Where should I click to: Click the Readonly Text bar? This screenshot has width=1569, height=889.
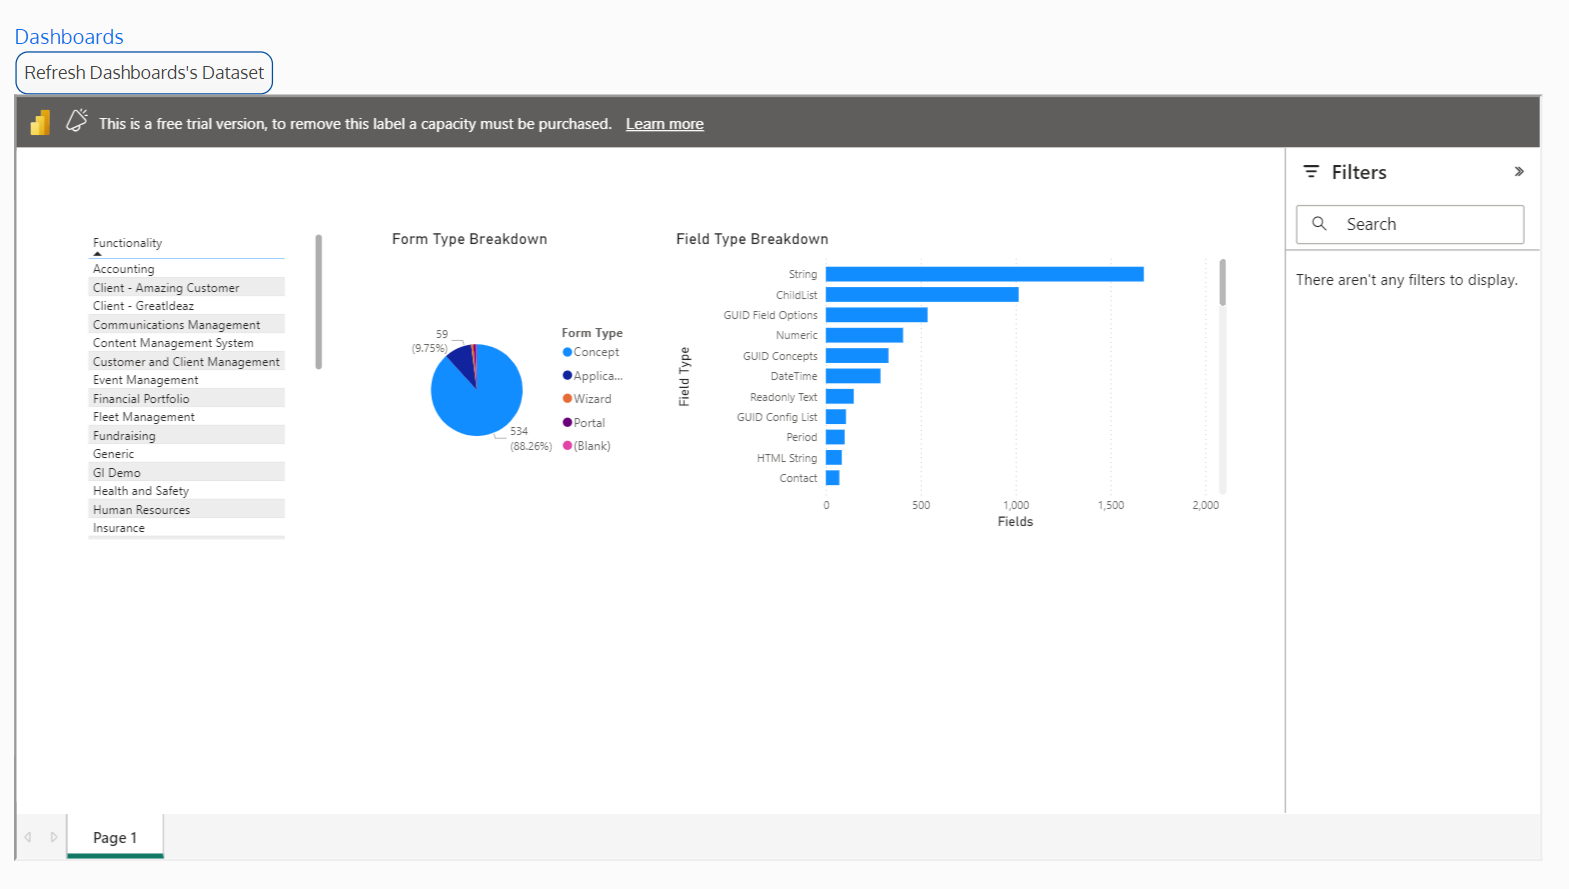pos(840,397)
